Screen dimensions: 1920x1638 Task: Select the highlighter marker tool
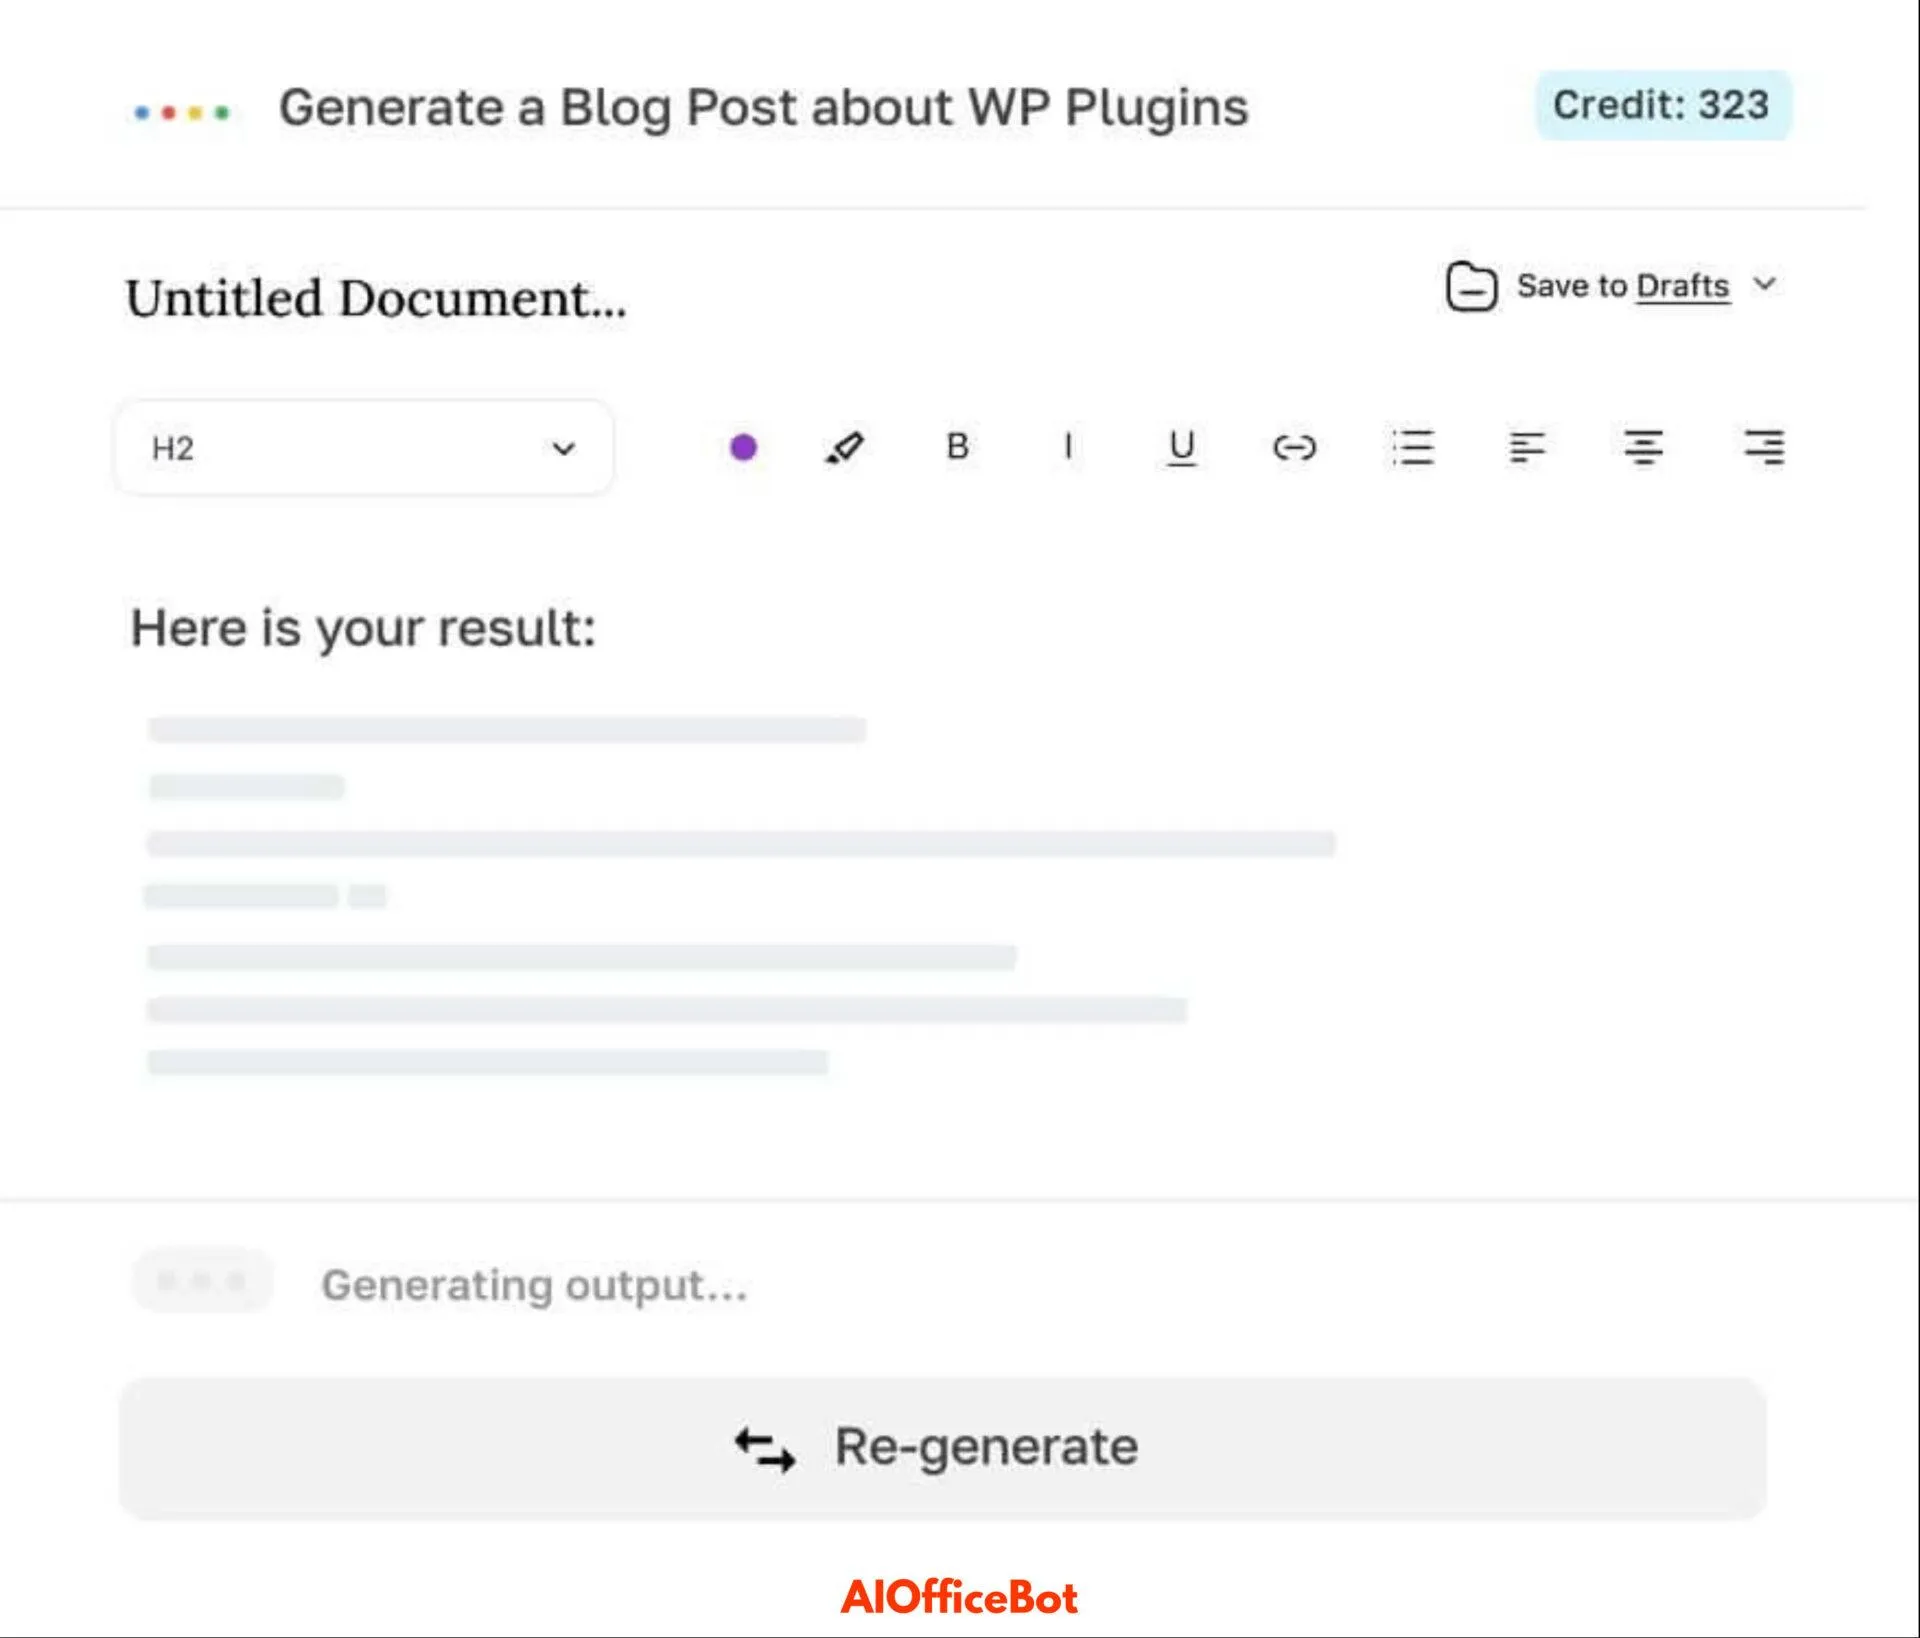pyautogui.click(x=844, y=447)
